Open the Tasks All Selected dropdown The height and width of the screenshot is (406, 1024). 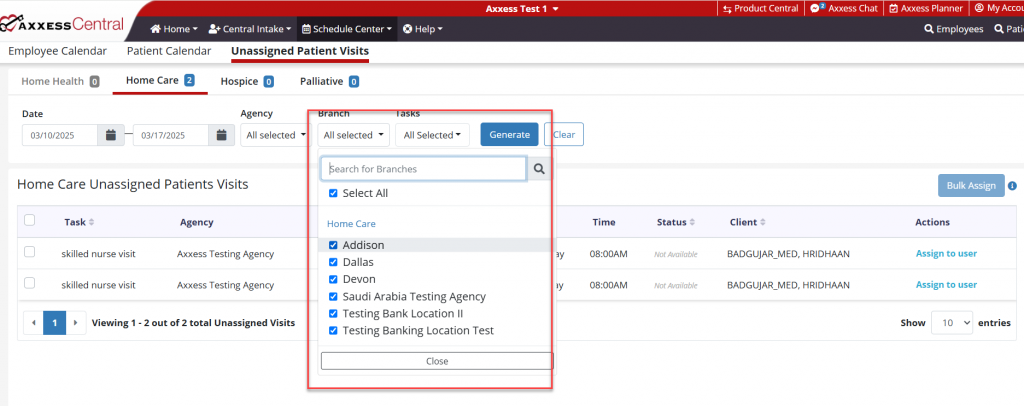432,135
